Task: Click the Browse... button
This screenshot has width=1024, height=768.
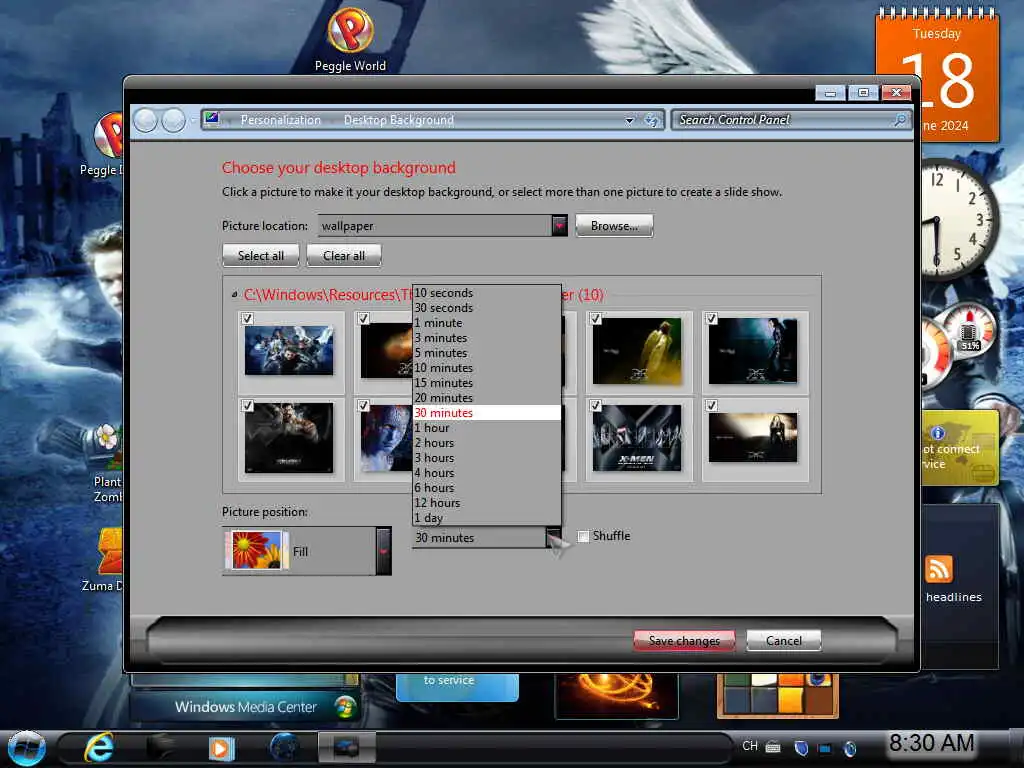Action: 614,226
